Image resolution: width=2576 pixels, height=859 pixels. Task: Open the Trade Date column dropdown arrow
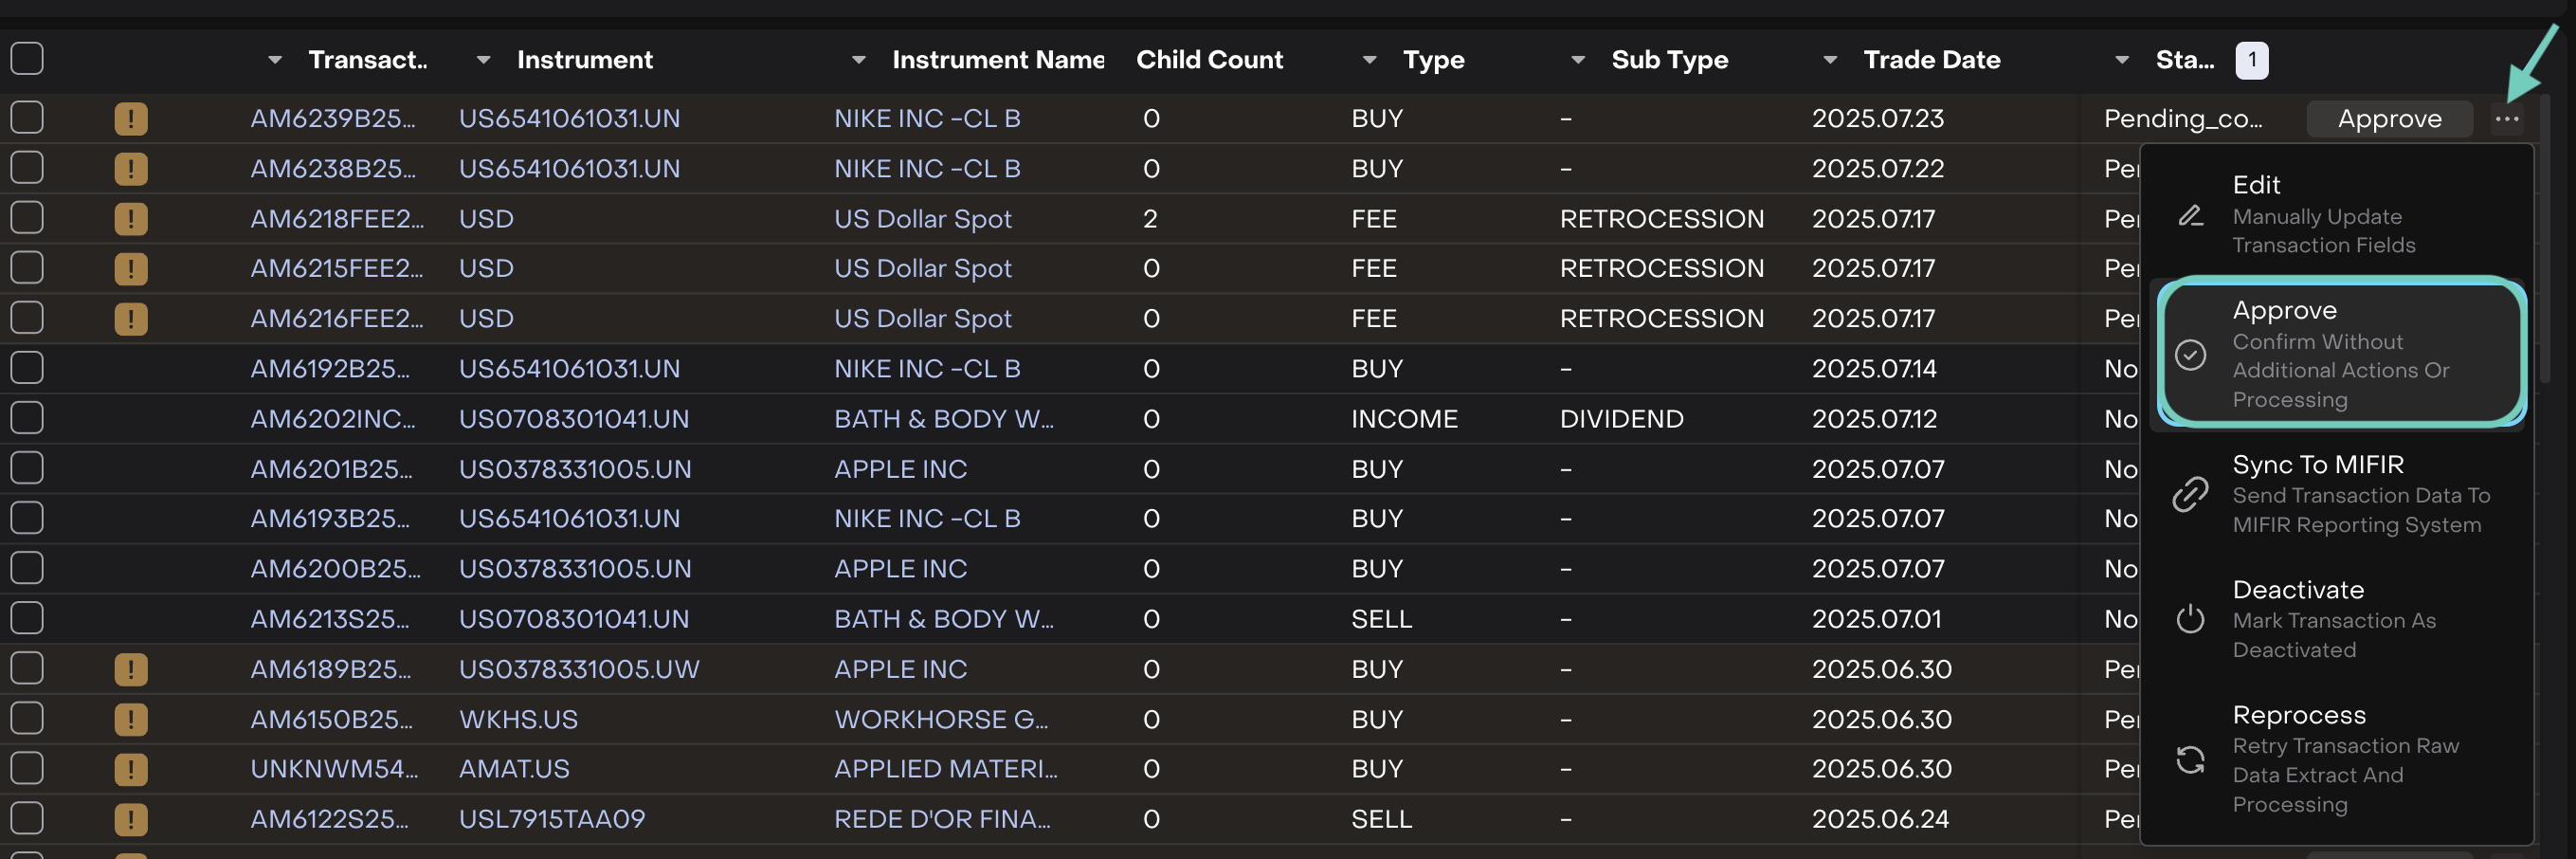point(1829,60)
